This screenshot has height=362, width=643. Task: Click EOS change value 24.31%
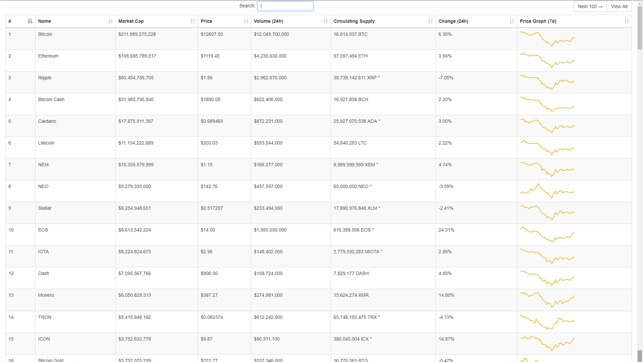coord(446,230)
